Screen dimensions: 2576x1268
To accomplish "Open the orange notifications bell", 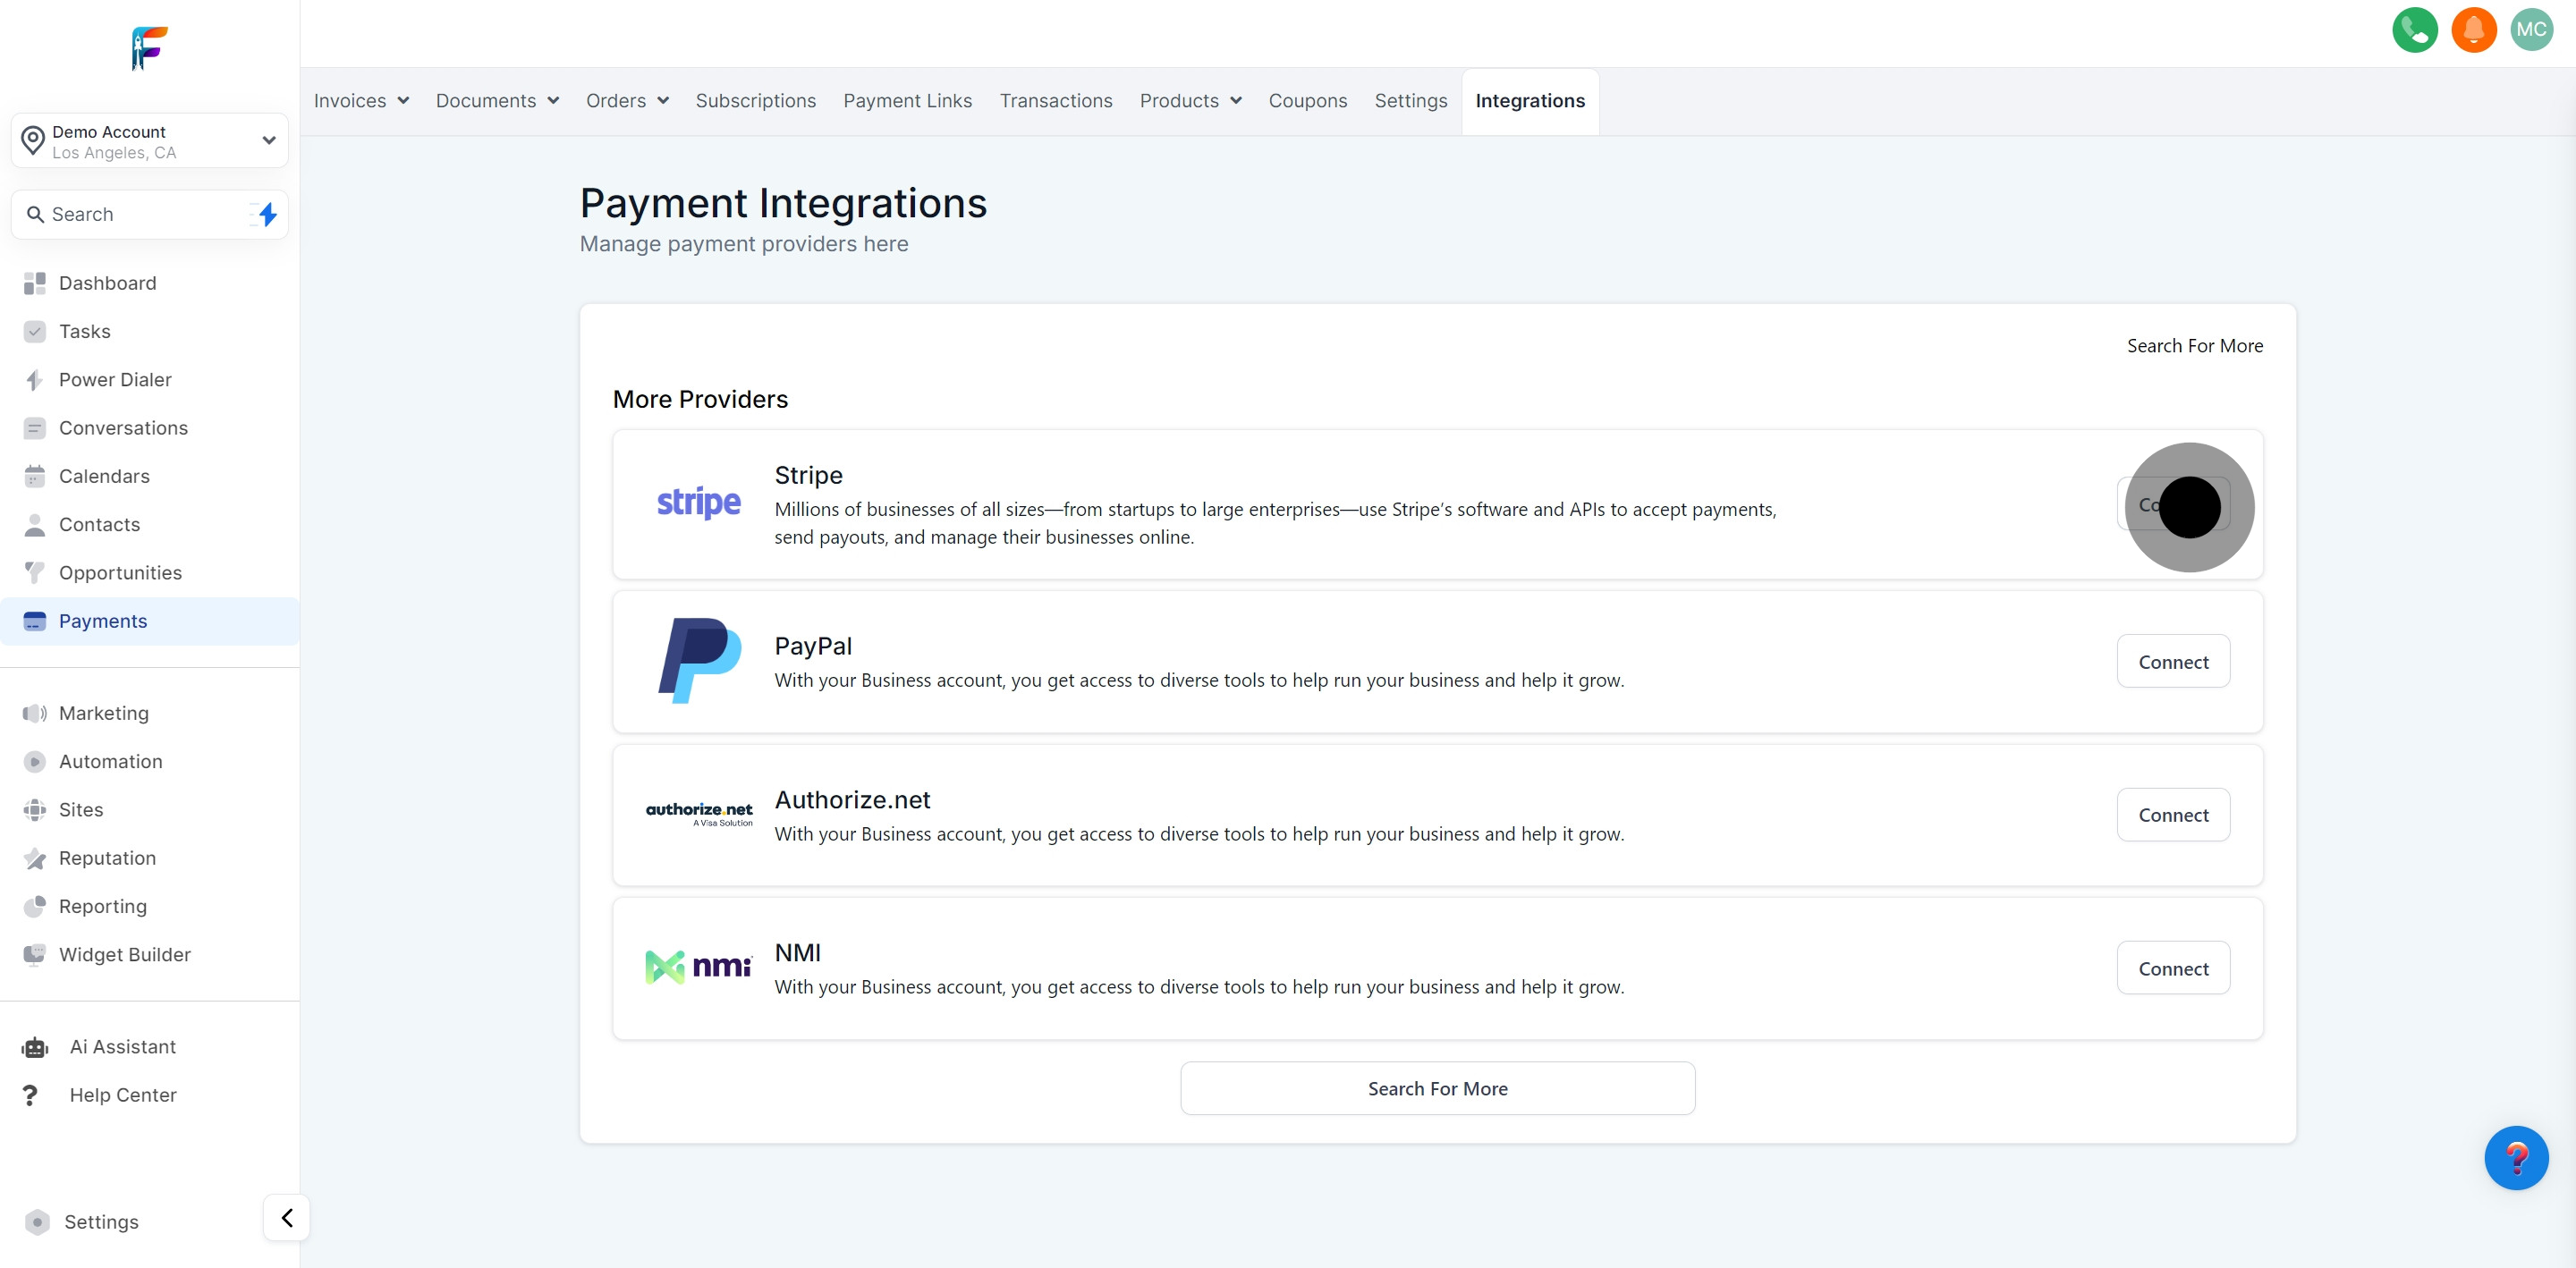I will click(x=2473, y=30).
